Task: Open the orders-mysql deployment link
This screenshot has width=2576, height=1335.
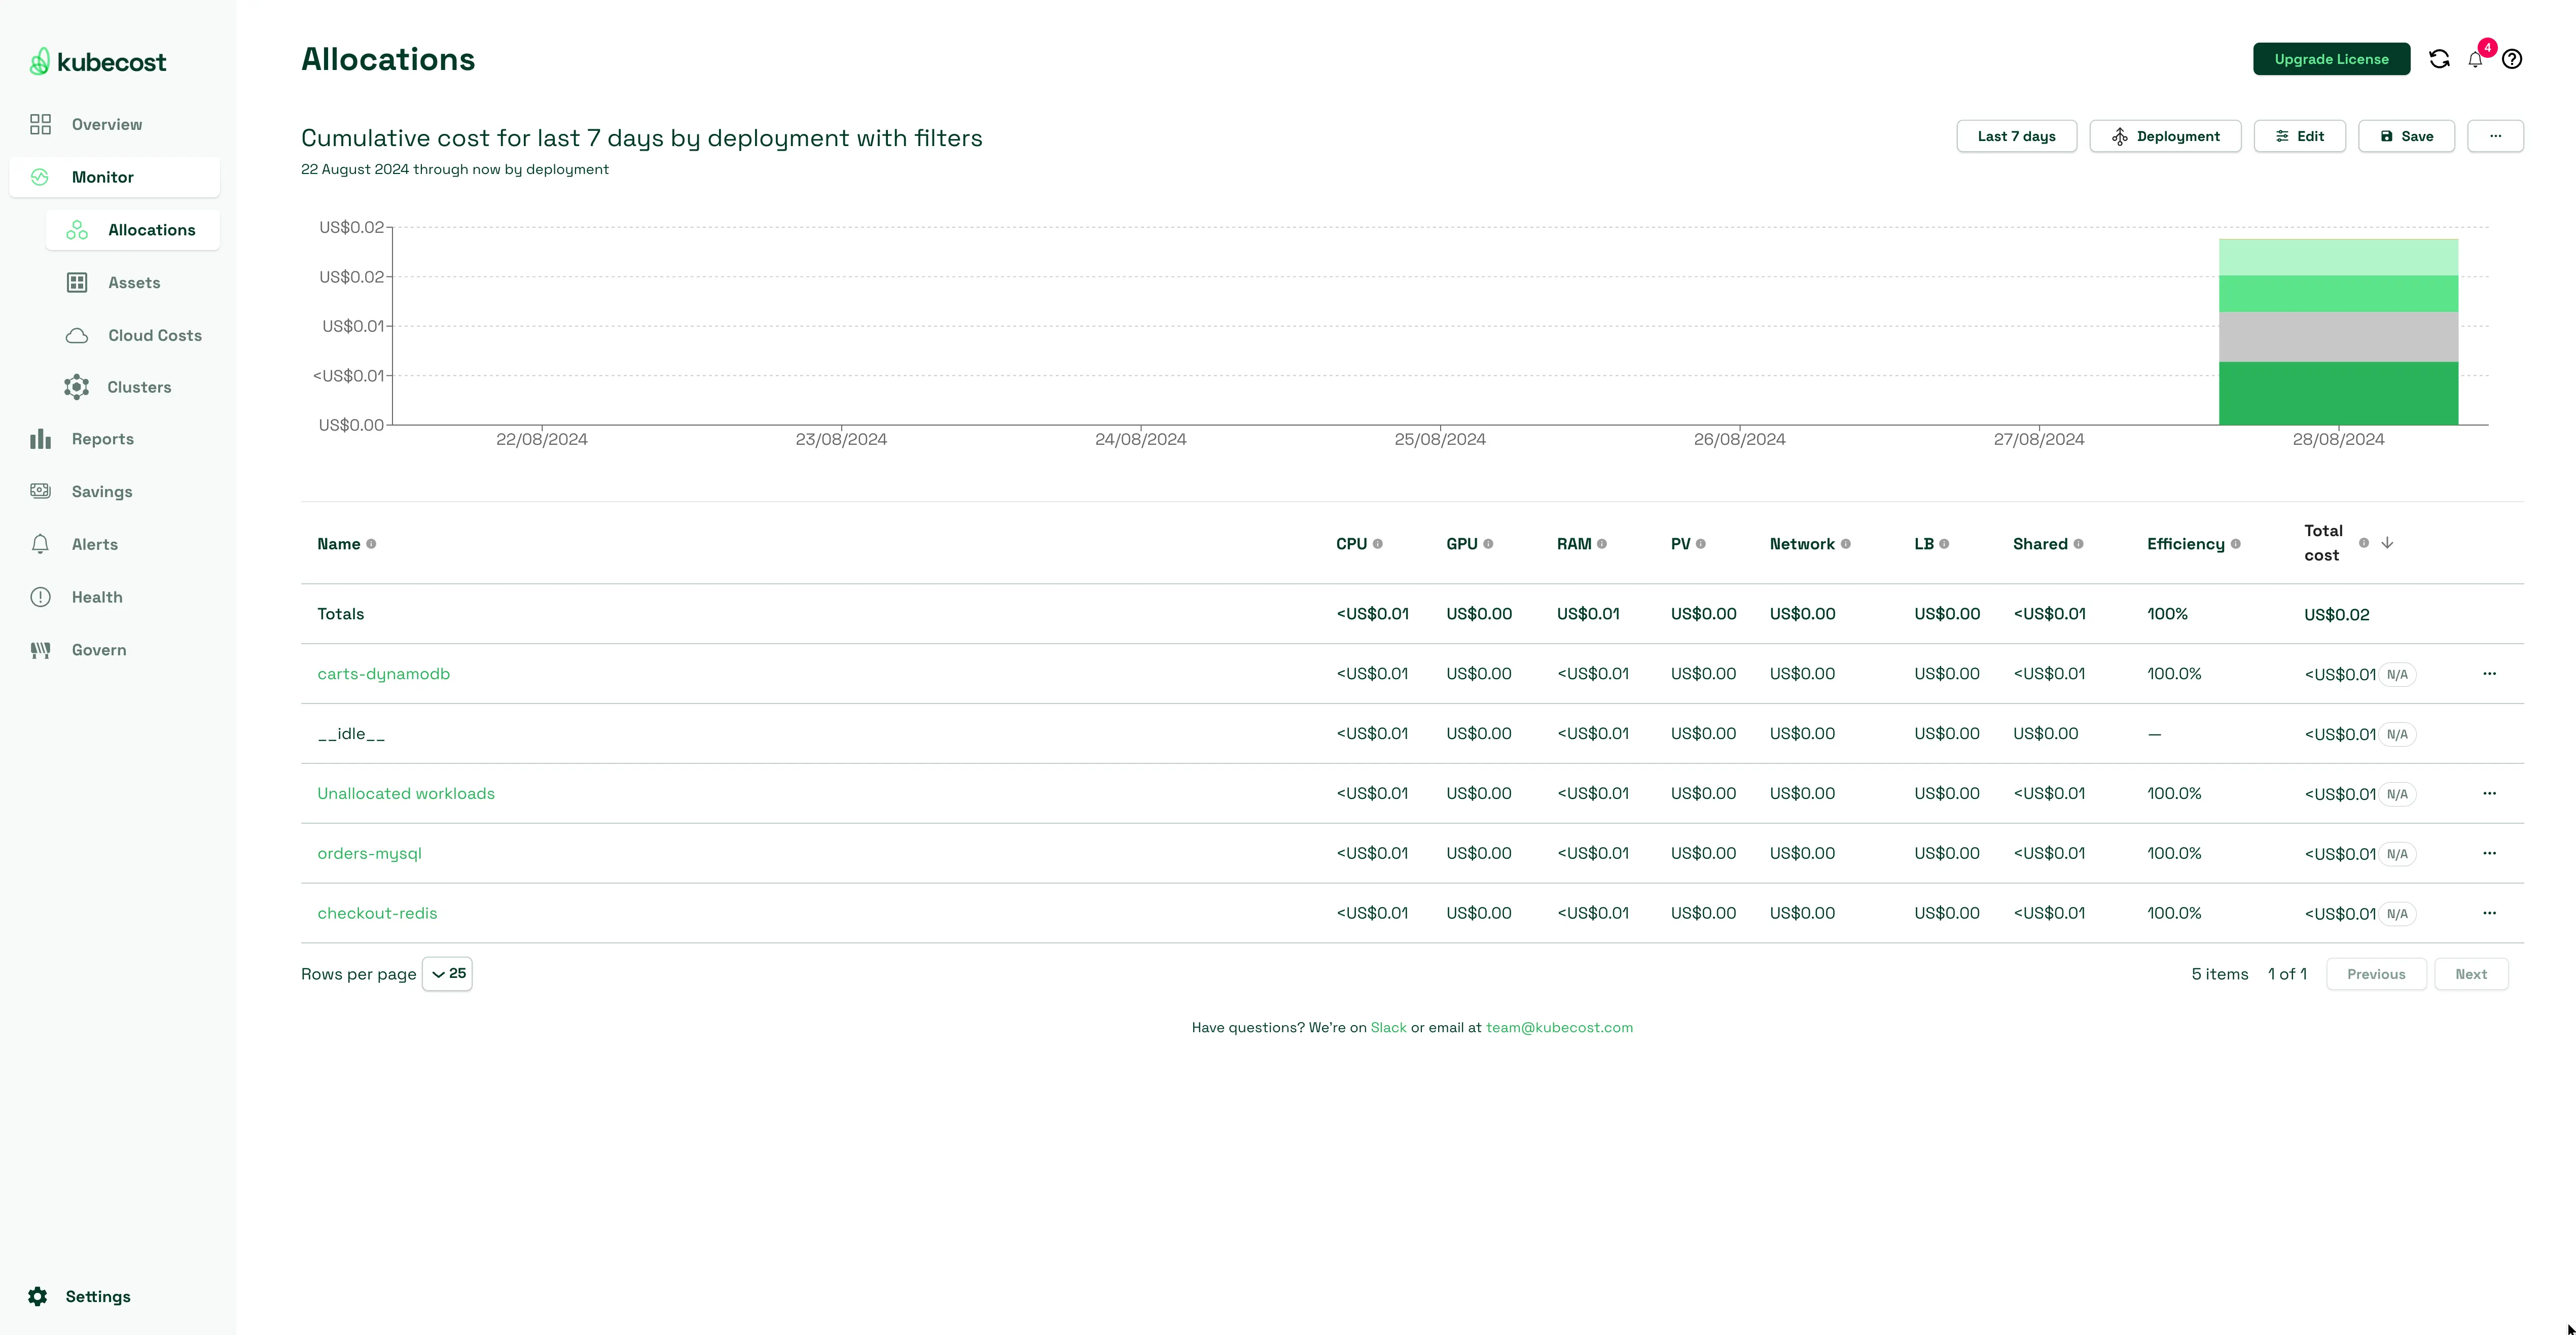Action: (x=369, y=853)
